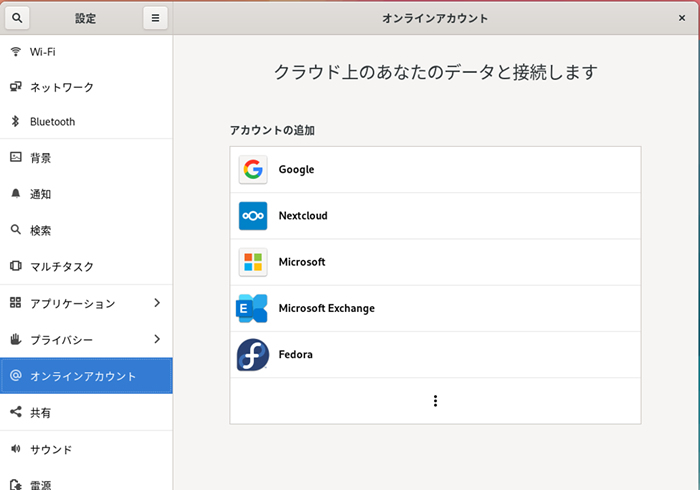Click the Nextcloud logo icon
This screenshot has width=700, height=490.
point(253,216)
